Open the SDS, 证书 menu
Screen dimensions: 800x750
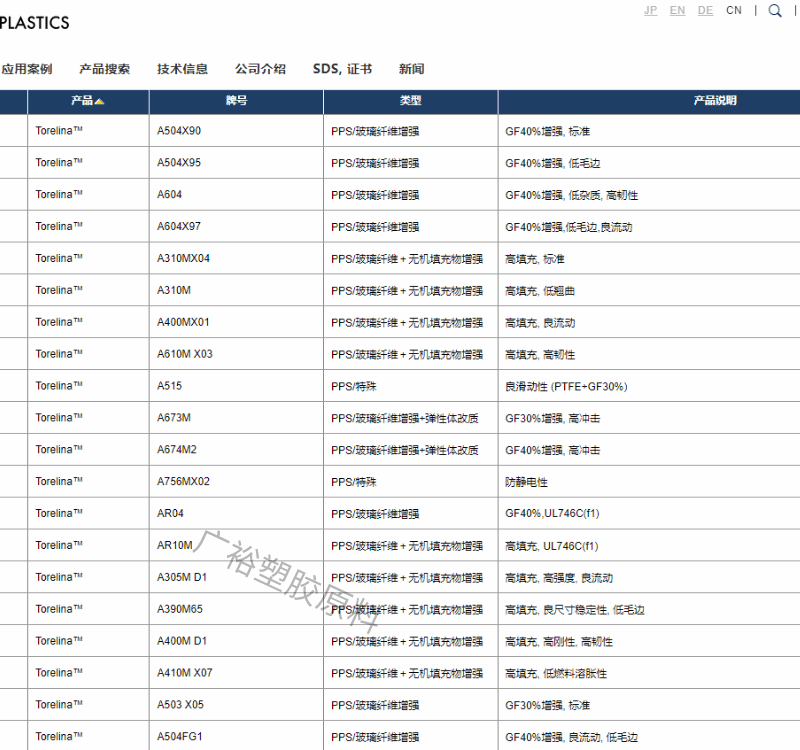[x=342, y=69]
